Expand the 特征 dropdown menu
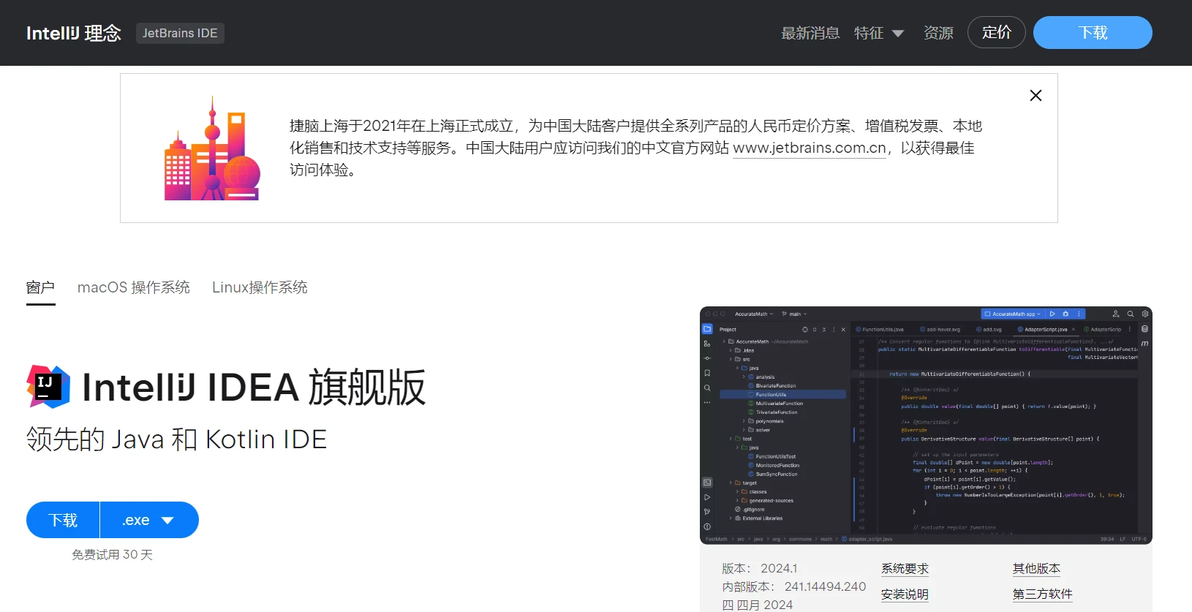 pyautogui.click(x=879, y=33)
